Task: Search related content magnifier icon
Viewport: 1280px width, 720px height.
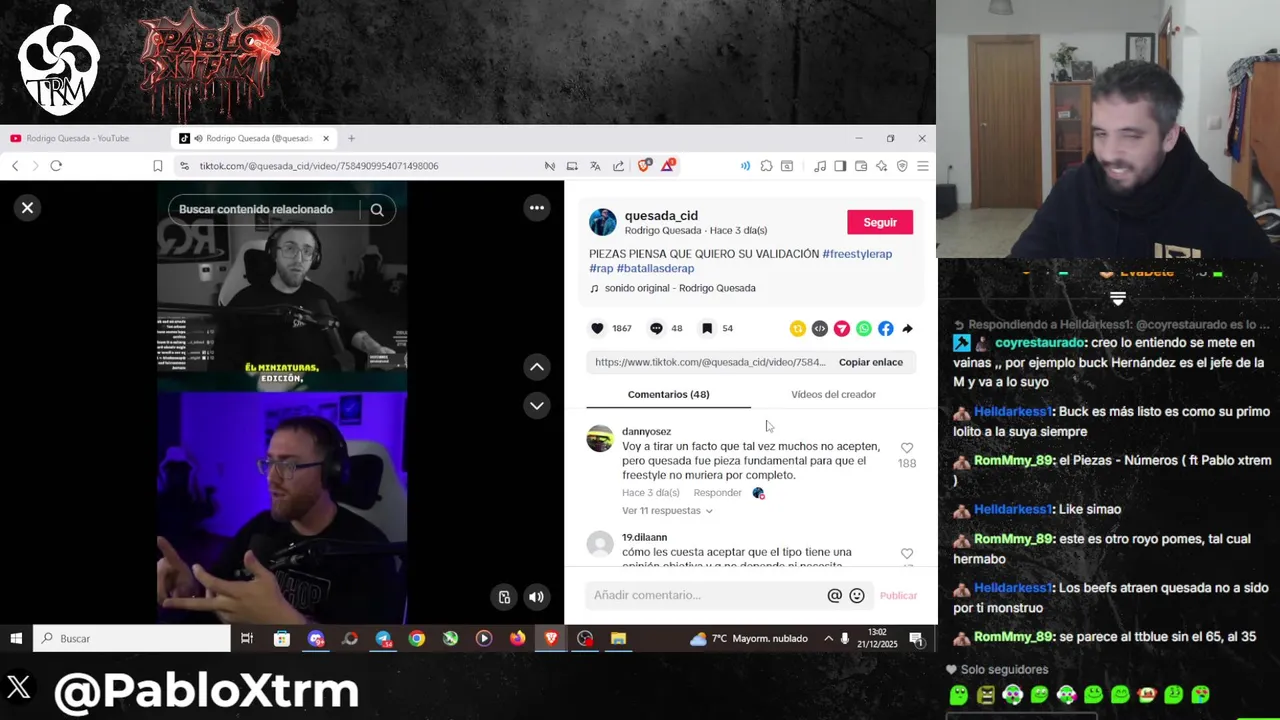Action: [377, 210]
